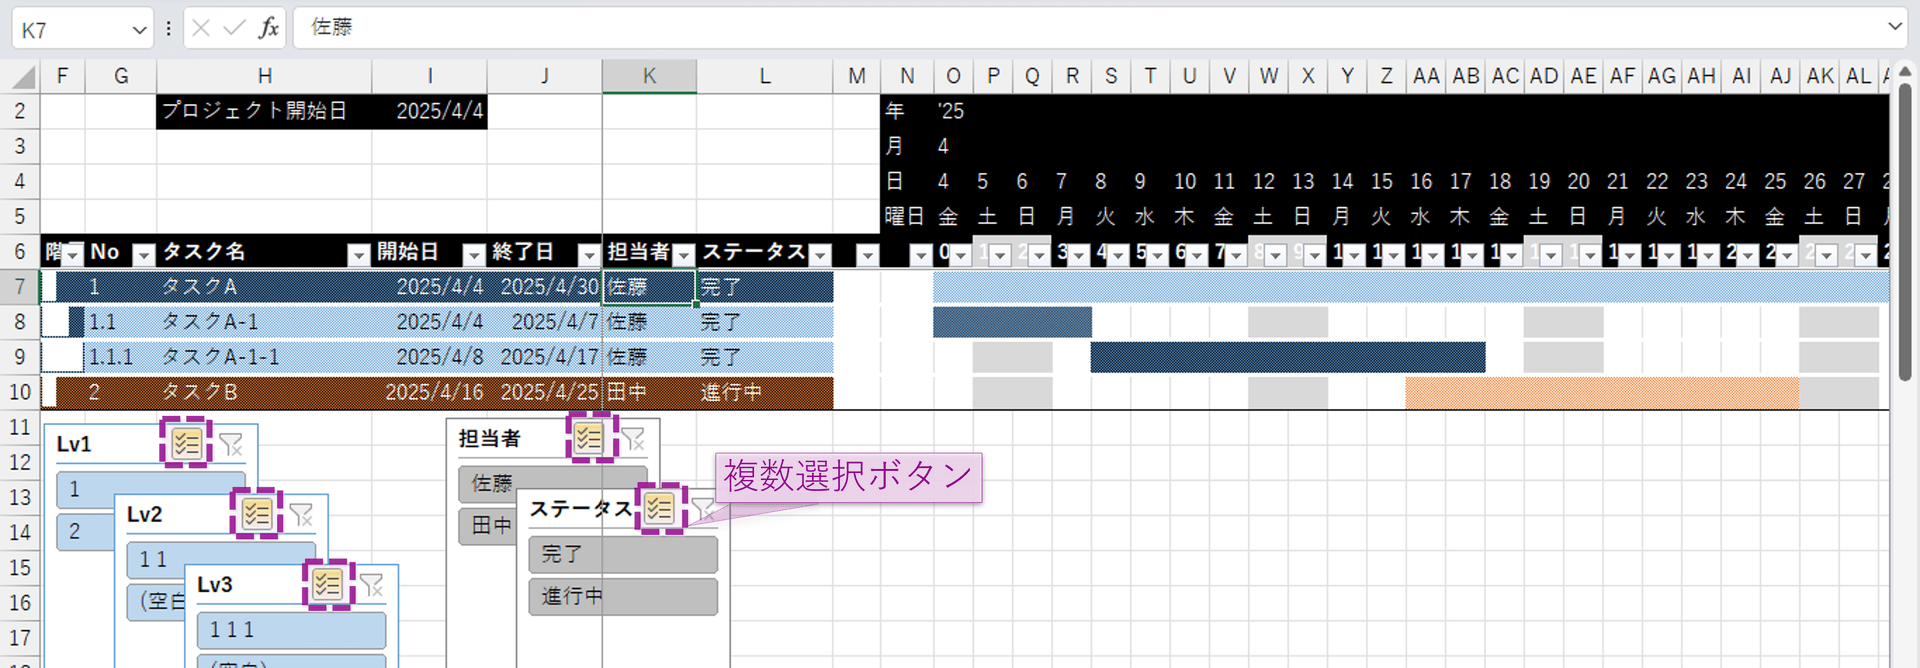1920x668 pixels.
Task: Click the vertical scrollbar thumb
Action: tap(1905, 230)
